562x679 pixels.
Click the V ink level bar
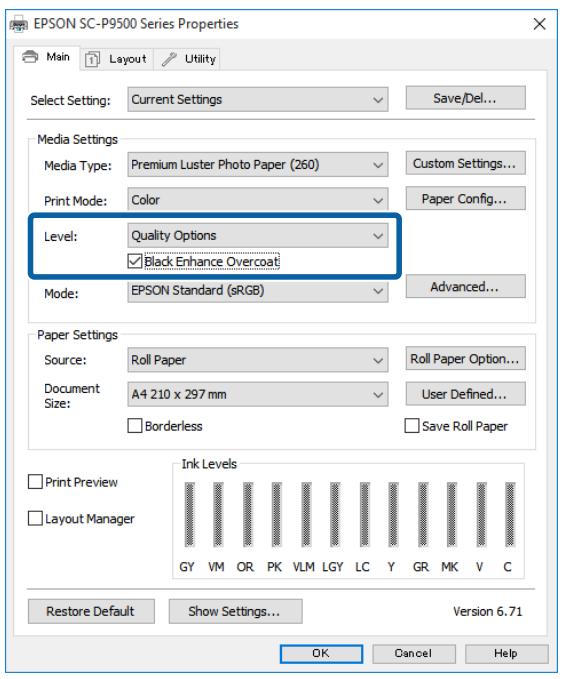coord(481,514)
